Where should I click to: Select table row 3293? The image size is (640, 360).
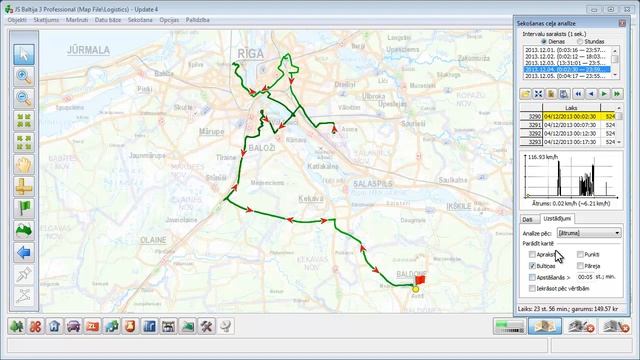click(567, 142)
